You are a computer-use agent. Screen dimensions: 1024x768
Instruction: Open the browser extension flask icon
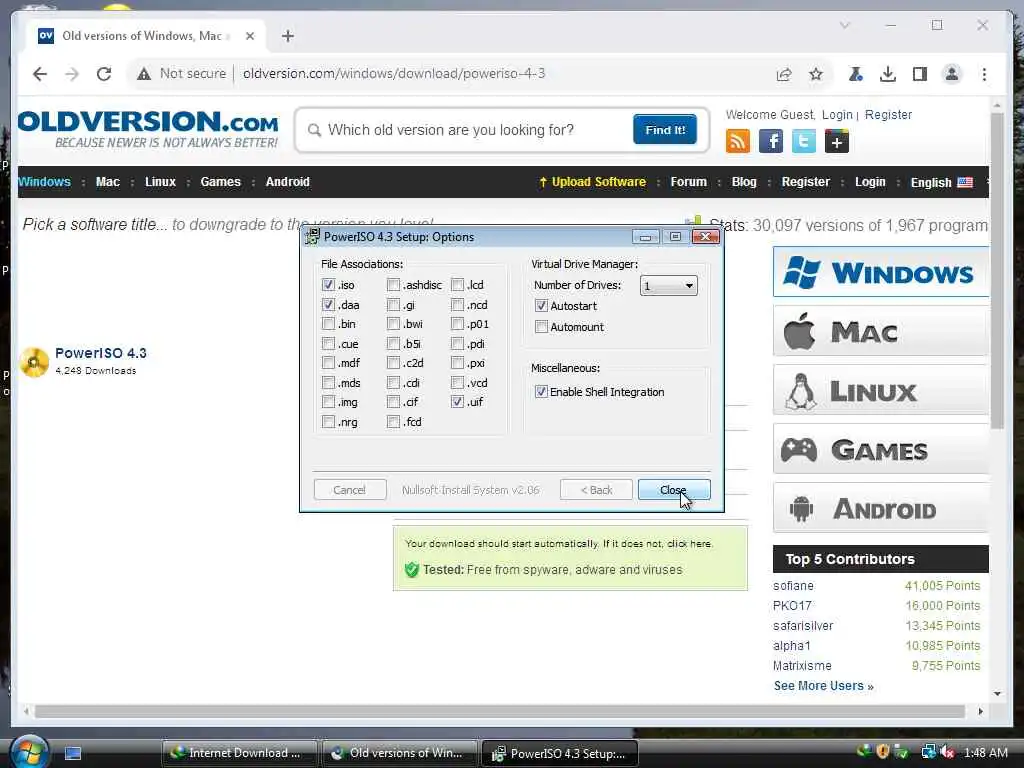pyautogui.click(x=856, y=74)
